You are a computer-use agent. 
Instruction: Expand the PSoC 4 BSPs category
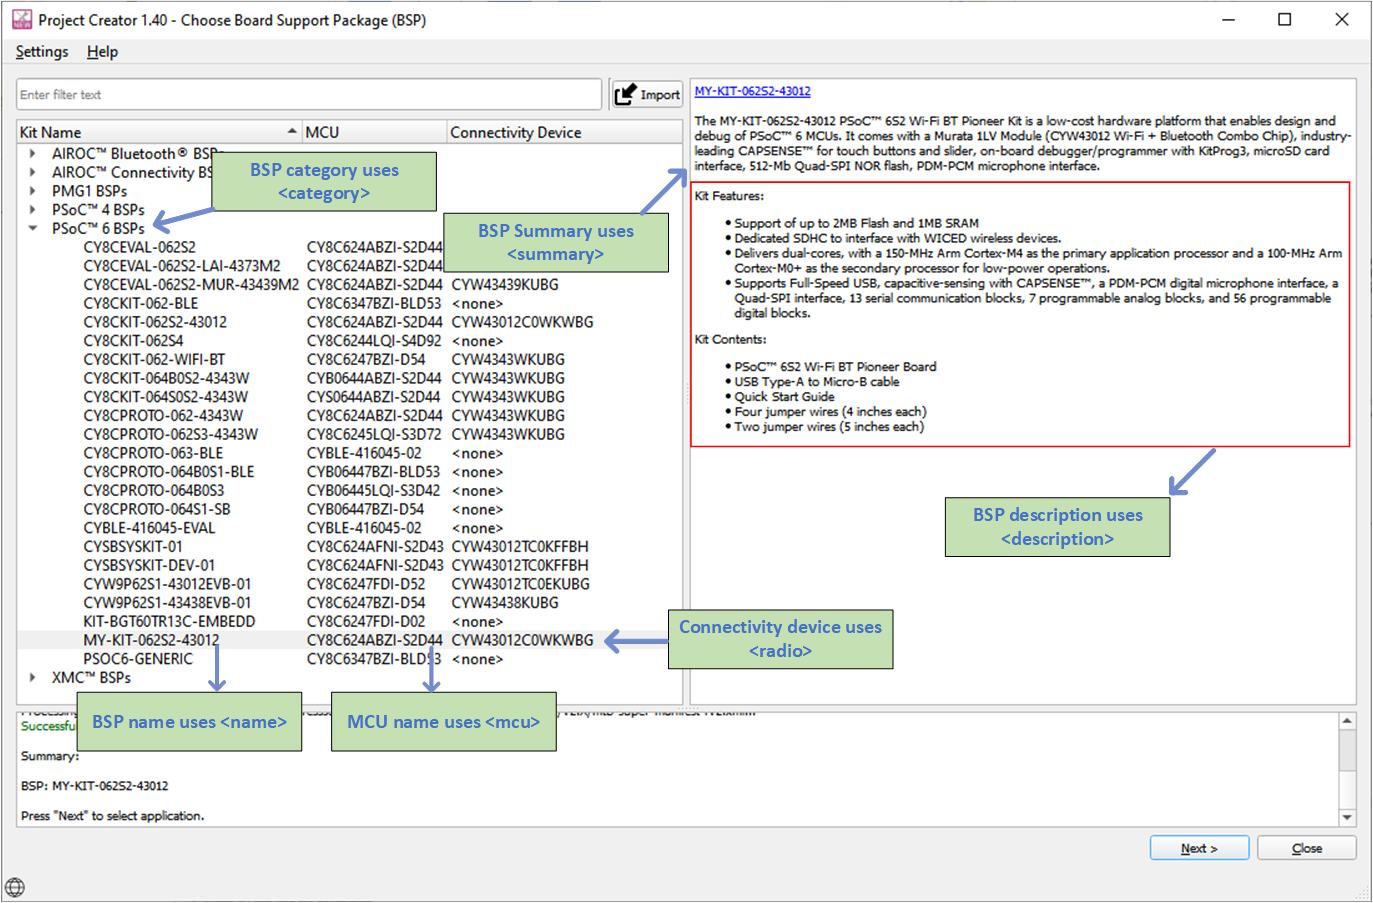tap(33, 209)
